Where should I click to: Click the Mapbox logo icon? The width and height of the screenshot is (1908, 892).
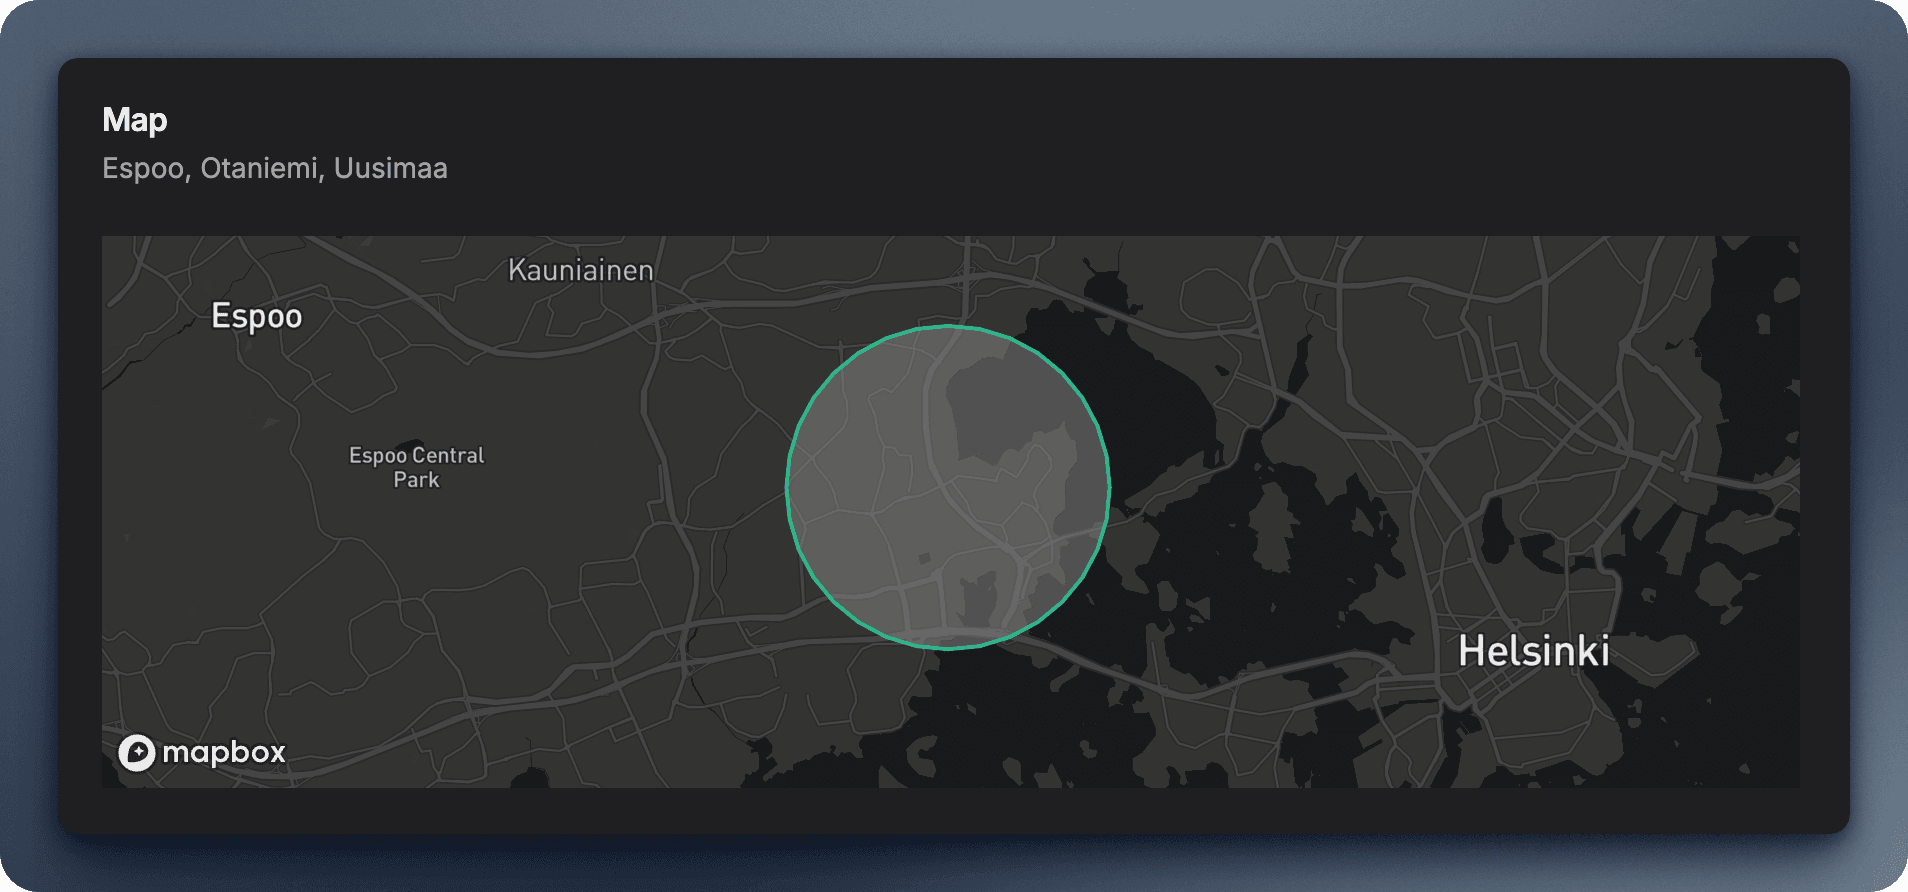137,753
